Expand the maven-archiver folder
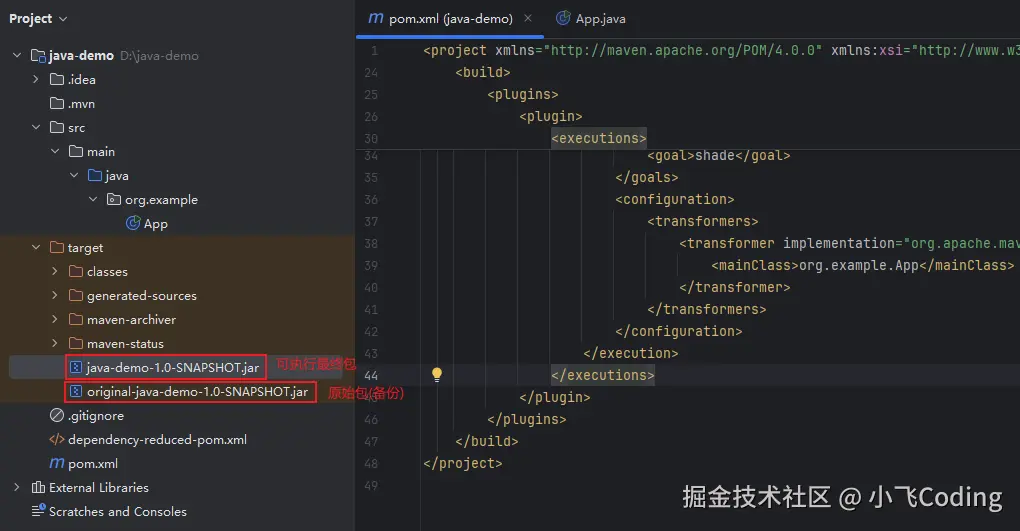 tap(55, 320)
